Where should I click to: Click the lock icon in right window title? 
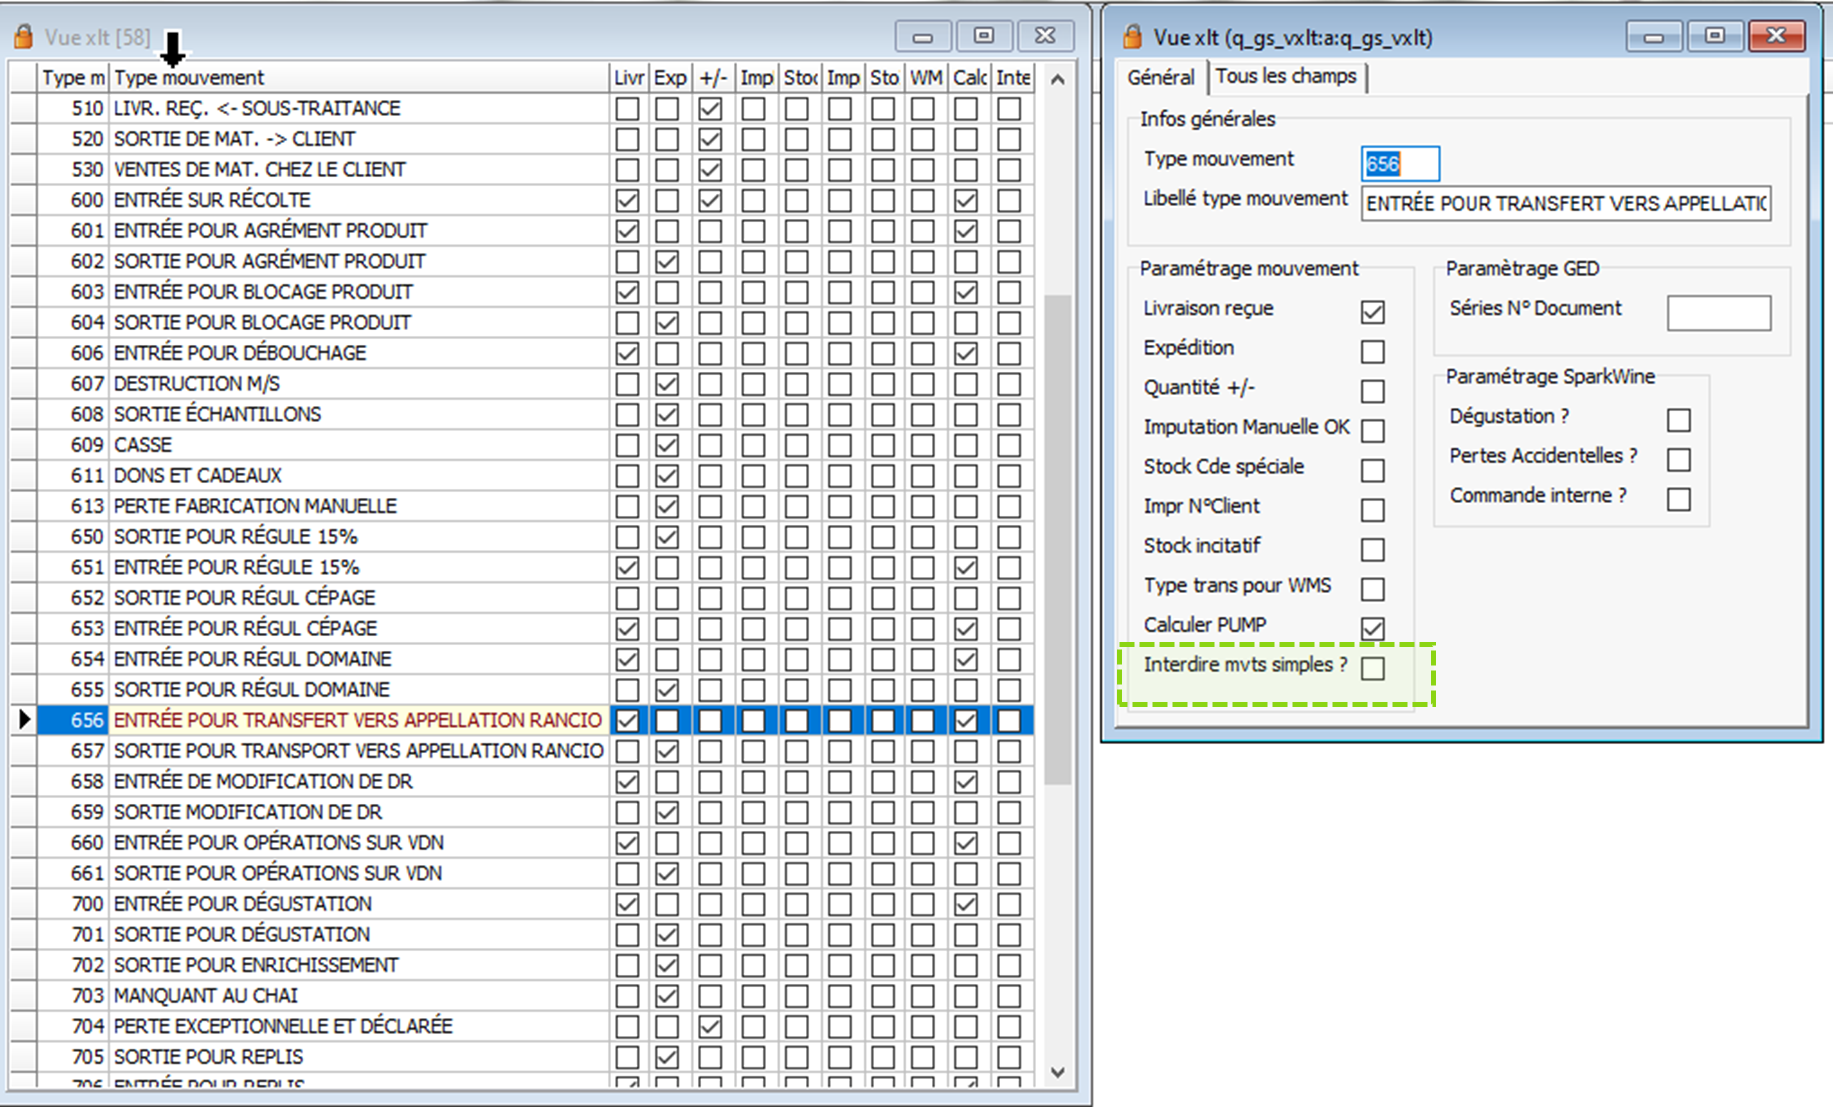point(1132,37)
